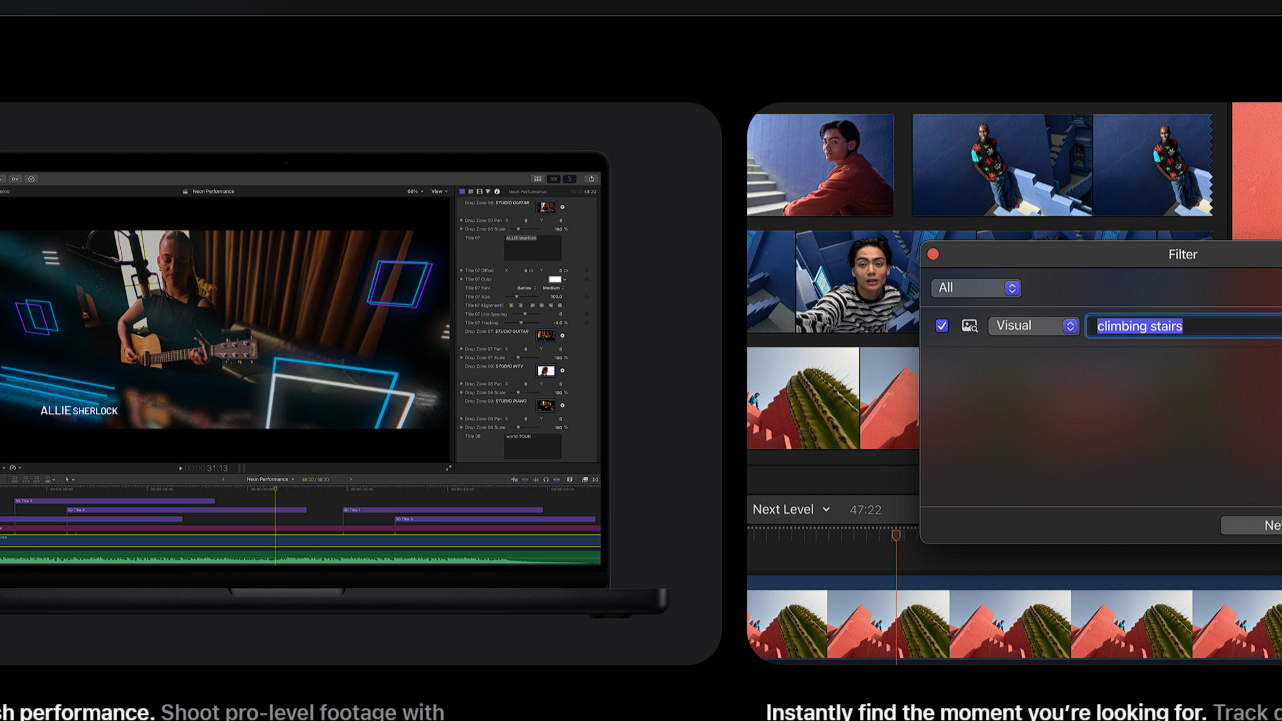Click the Title 07 Color white swatch
The width and height of the screenshot is (1282, 721).
tap(555, 280)
